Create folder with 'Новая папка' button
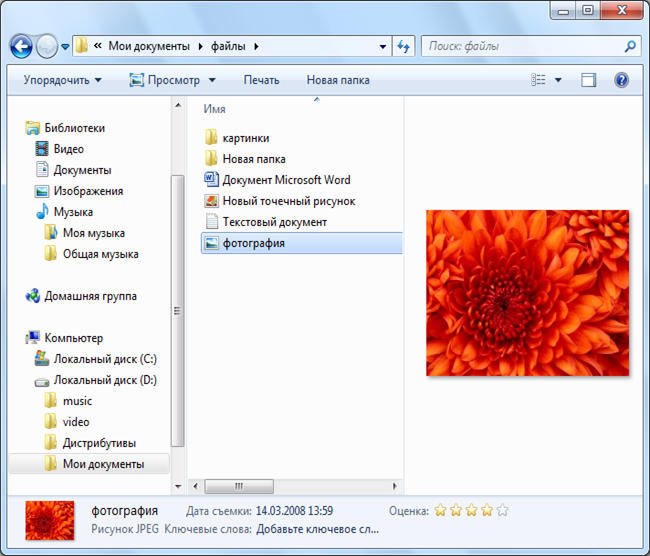650x556 pixels. (338, 80)
